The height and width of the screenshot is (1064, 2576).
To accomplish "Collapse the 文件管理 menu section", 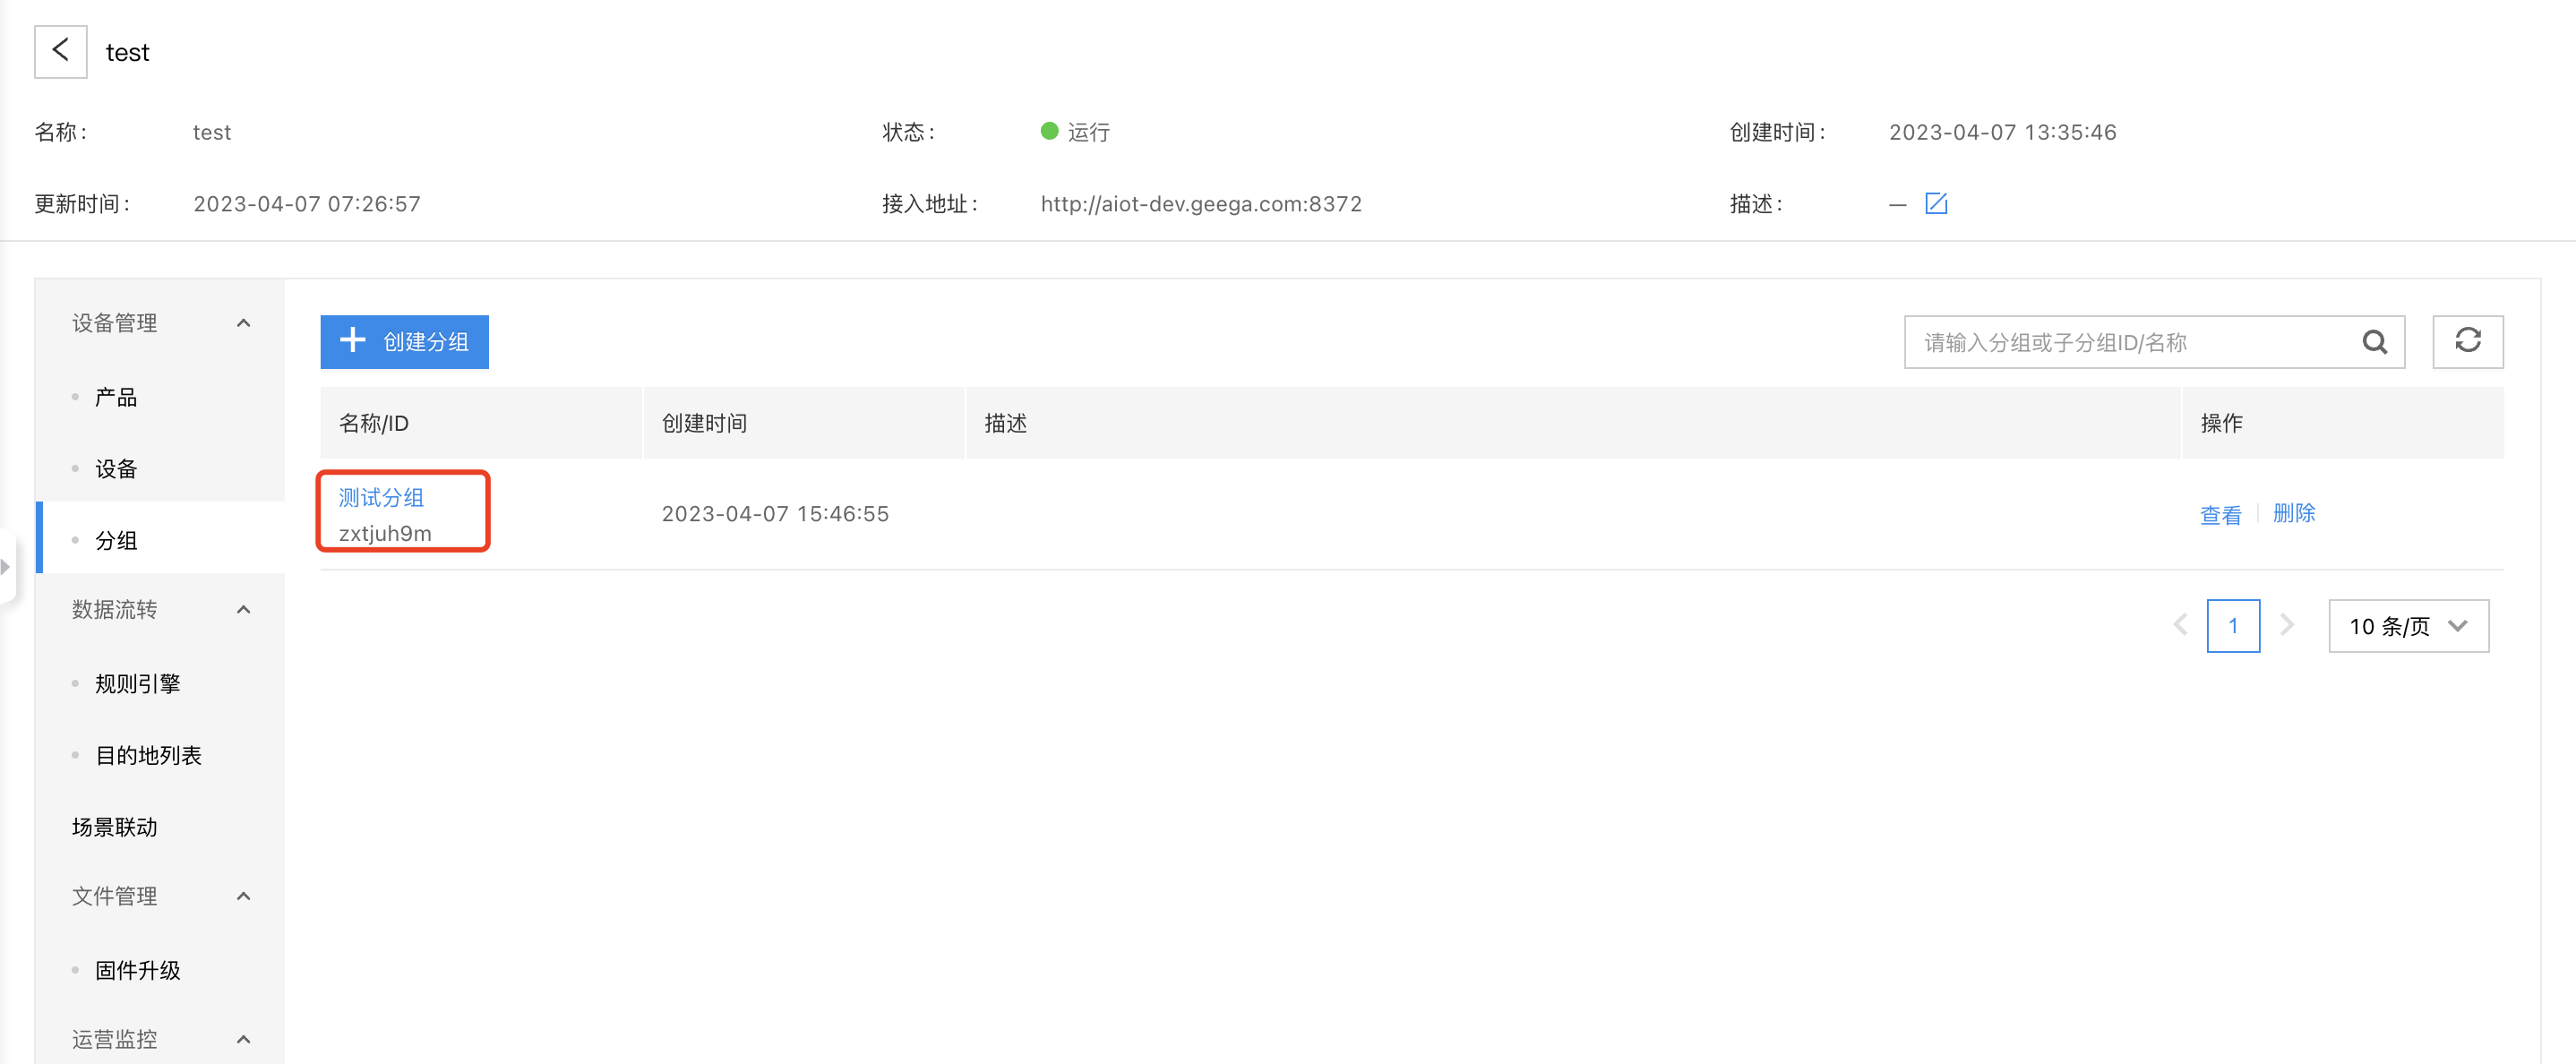I will pyautogui.click(x=243, y=895).
